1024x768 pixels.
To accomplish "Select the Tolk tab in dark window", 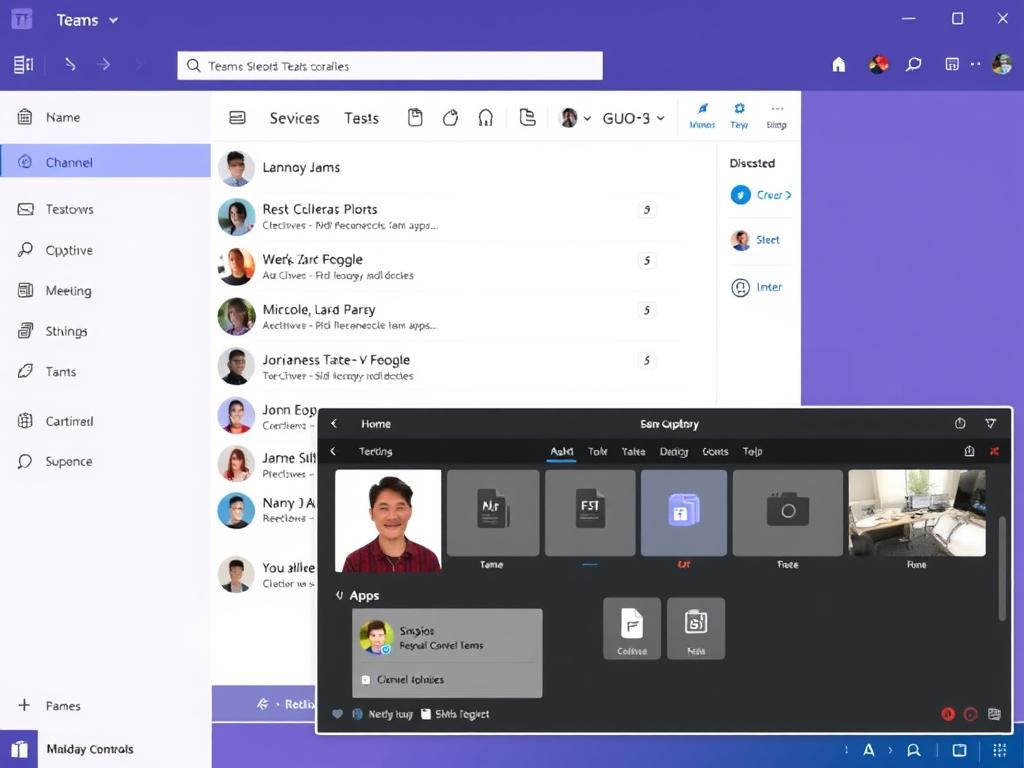I will click(x=598, y=451).
